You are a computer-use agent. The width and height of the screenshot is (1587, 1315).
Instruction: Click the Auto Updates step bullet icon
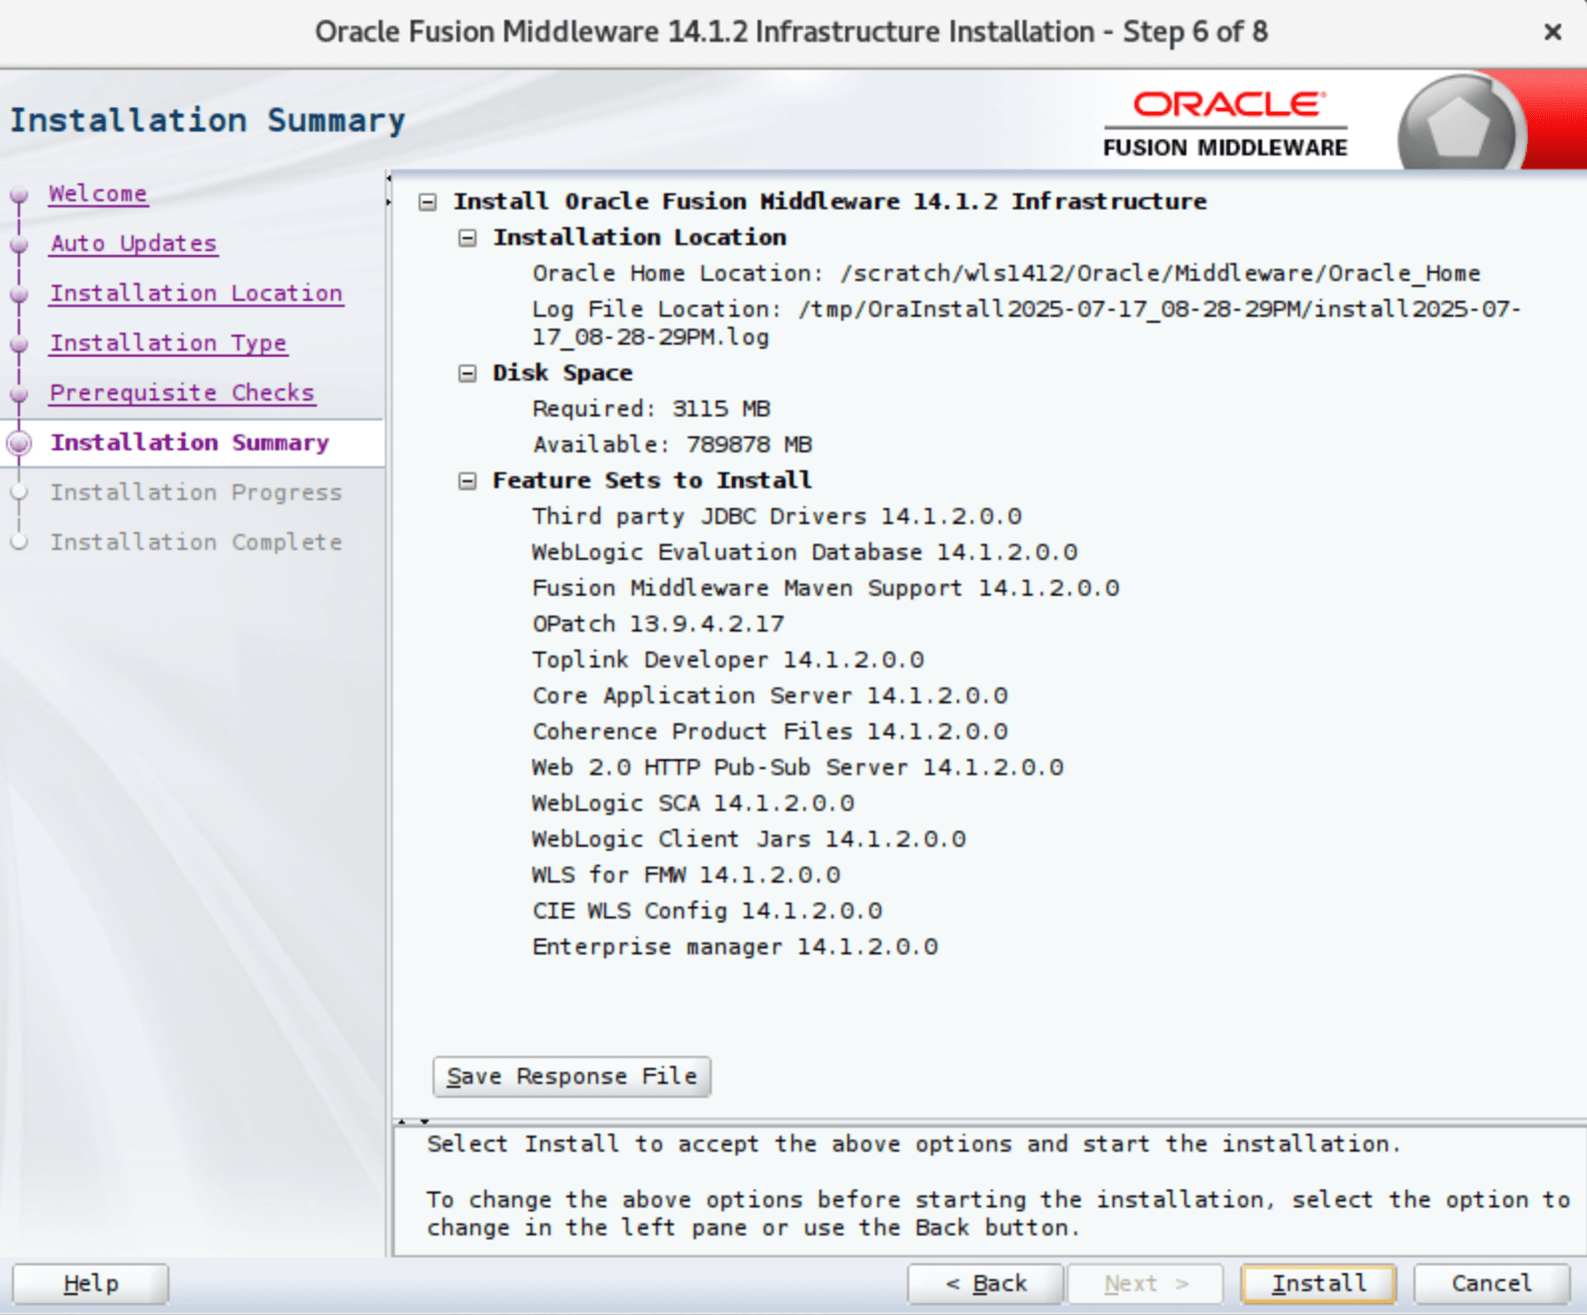(x=19, y=244)
